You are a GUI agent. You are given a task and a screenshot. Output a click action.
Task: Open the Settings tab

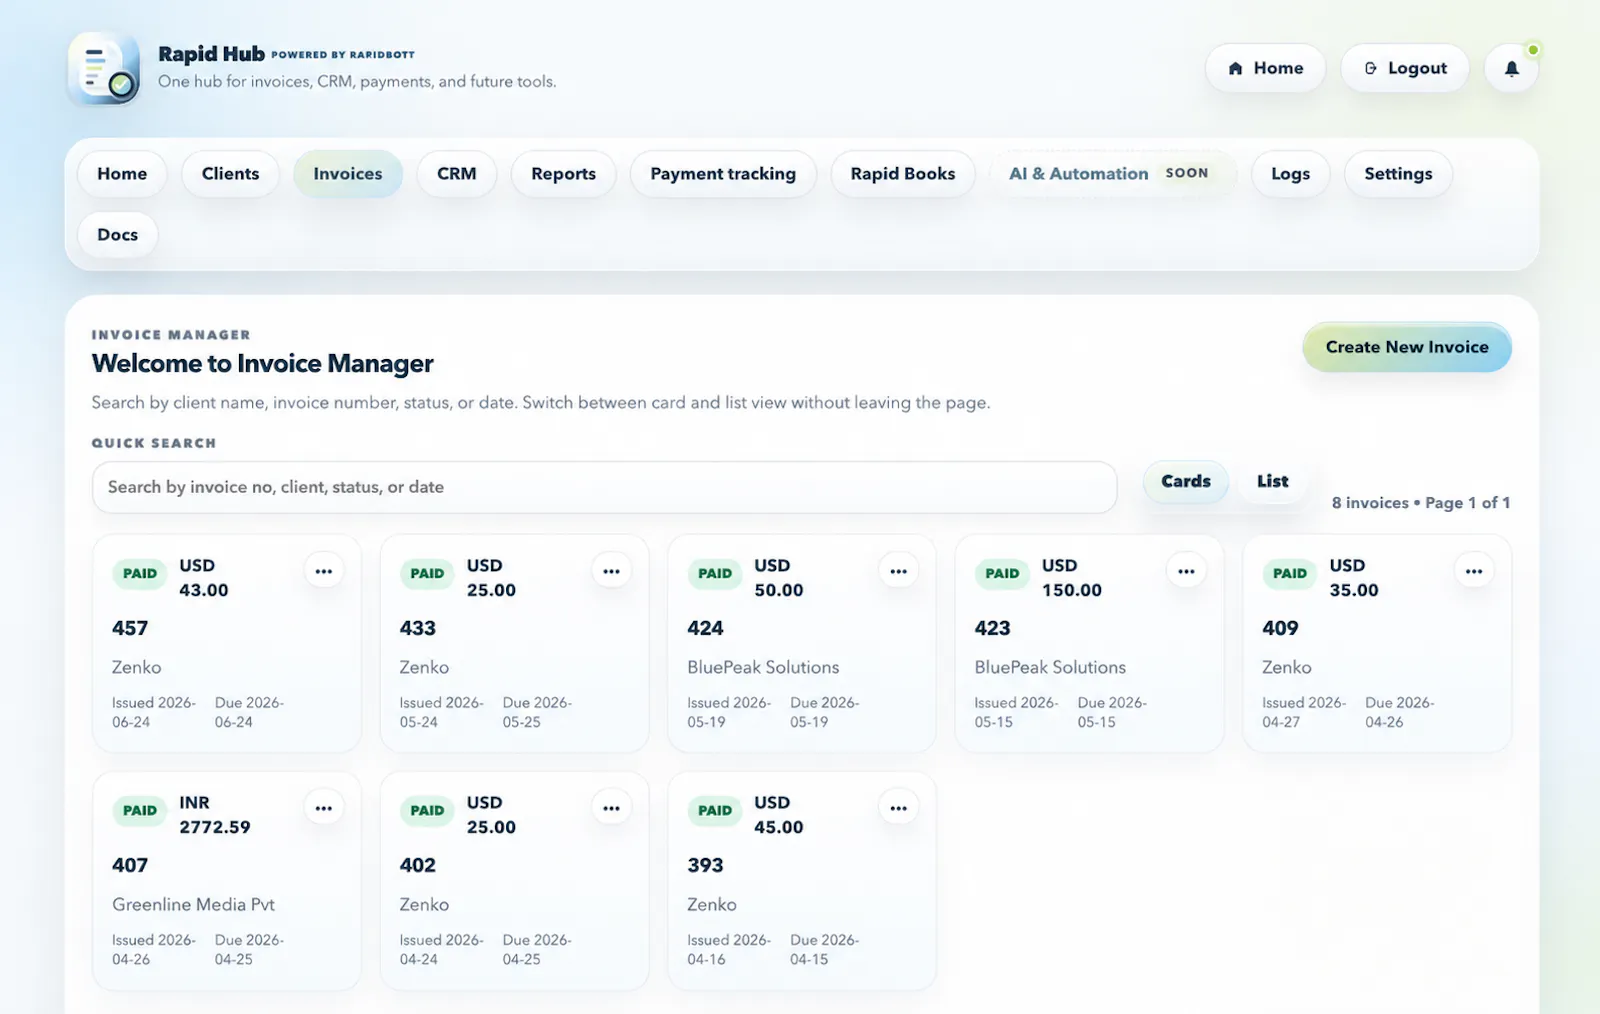click(1398, 174)
